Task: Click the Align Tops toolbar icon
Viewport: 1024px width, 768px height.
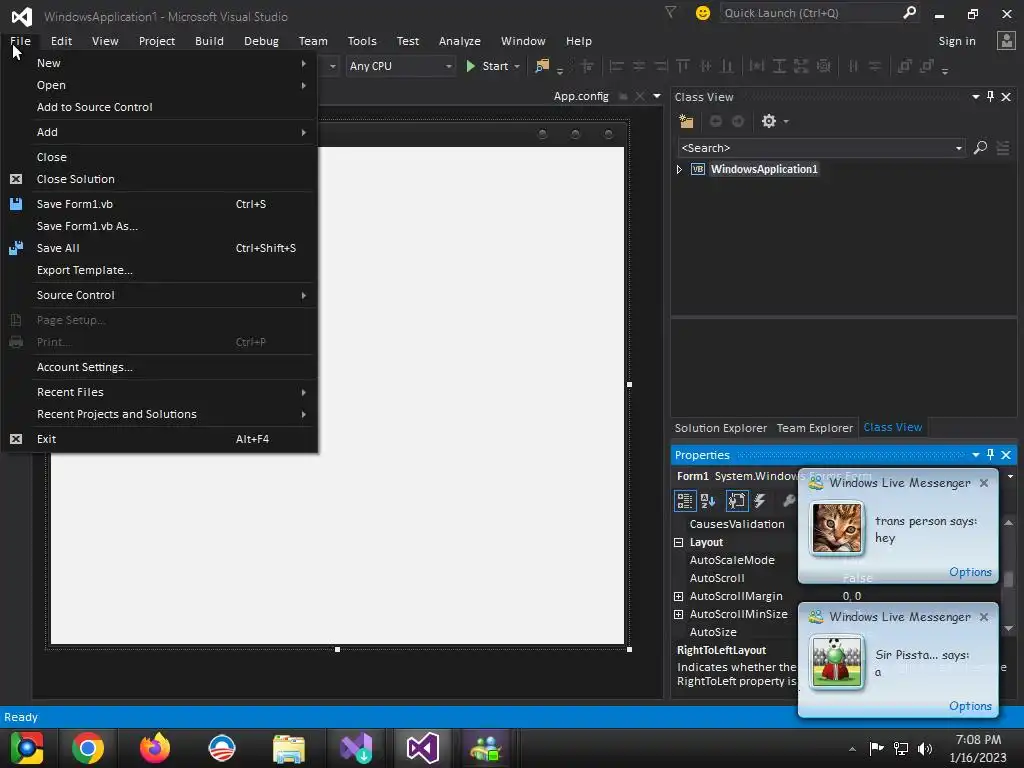Action: [683, 66]
